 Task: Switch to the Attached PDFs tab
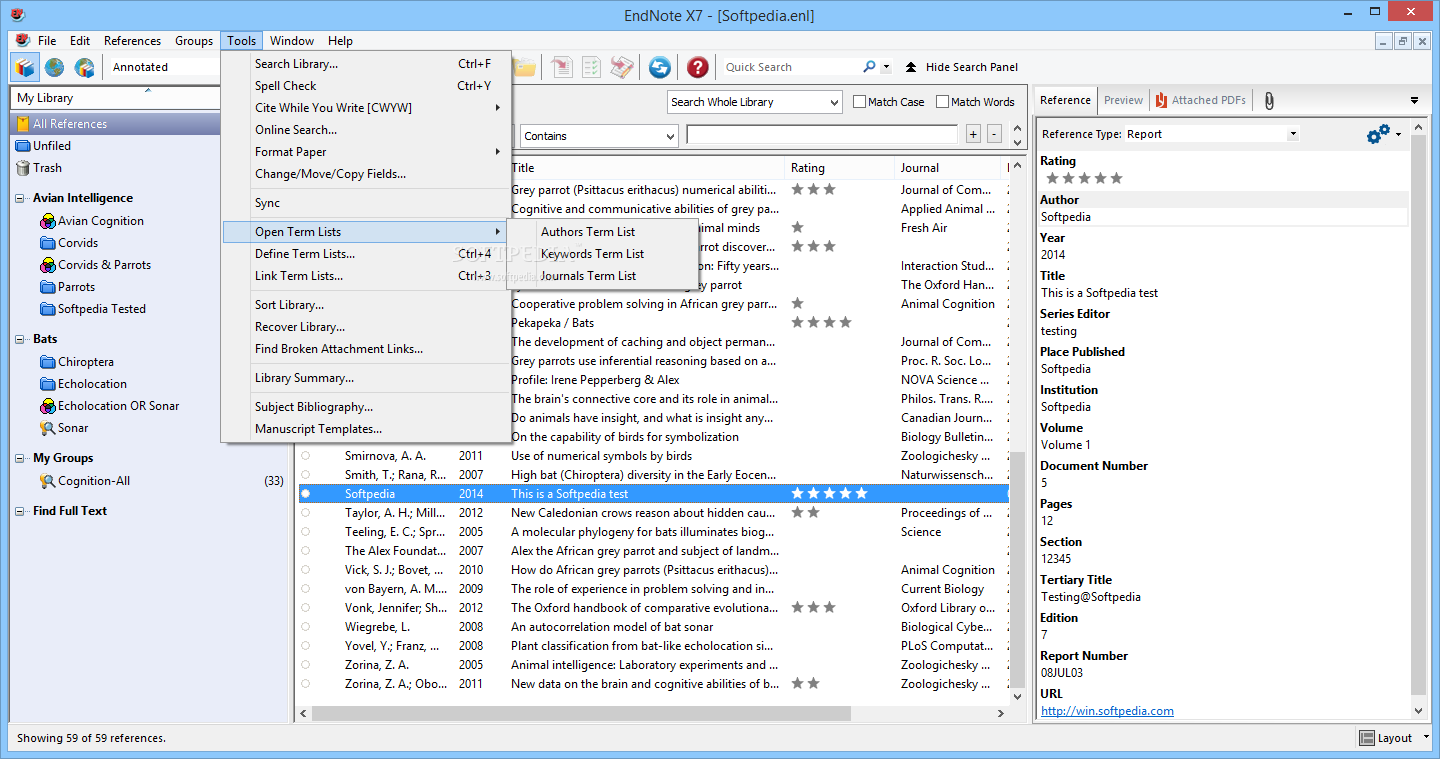tap(1200, 100)
